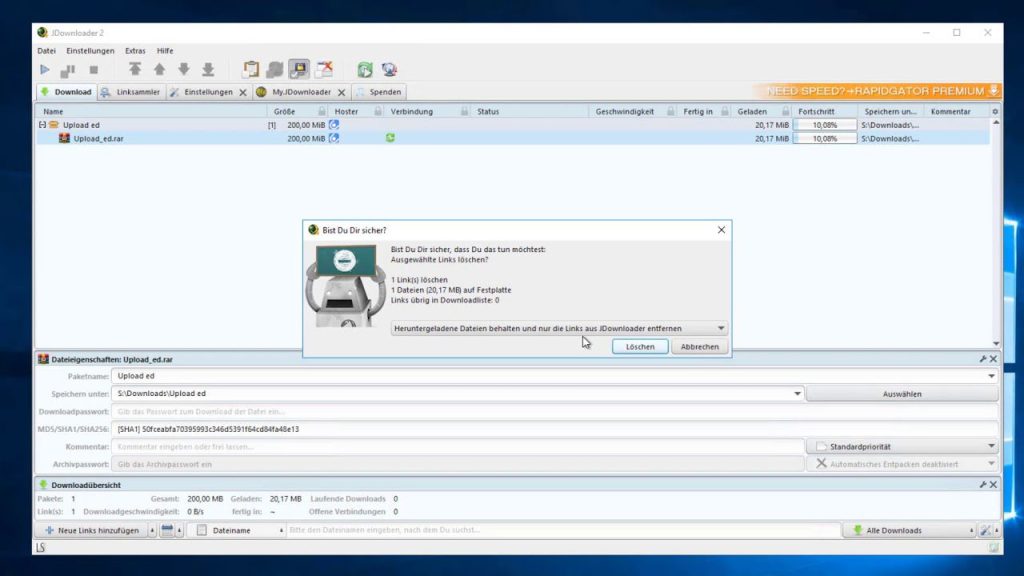Open the Extras menu

coord(135,50)
